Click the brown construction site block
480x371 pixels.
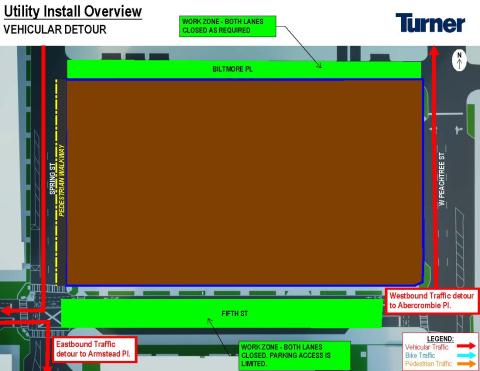tap(245, 182)
